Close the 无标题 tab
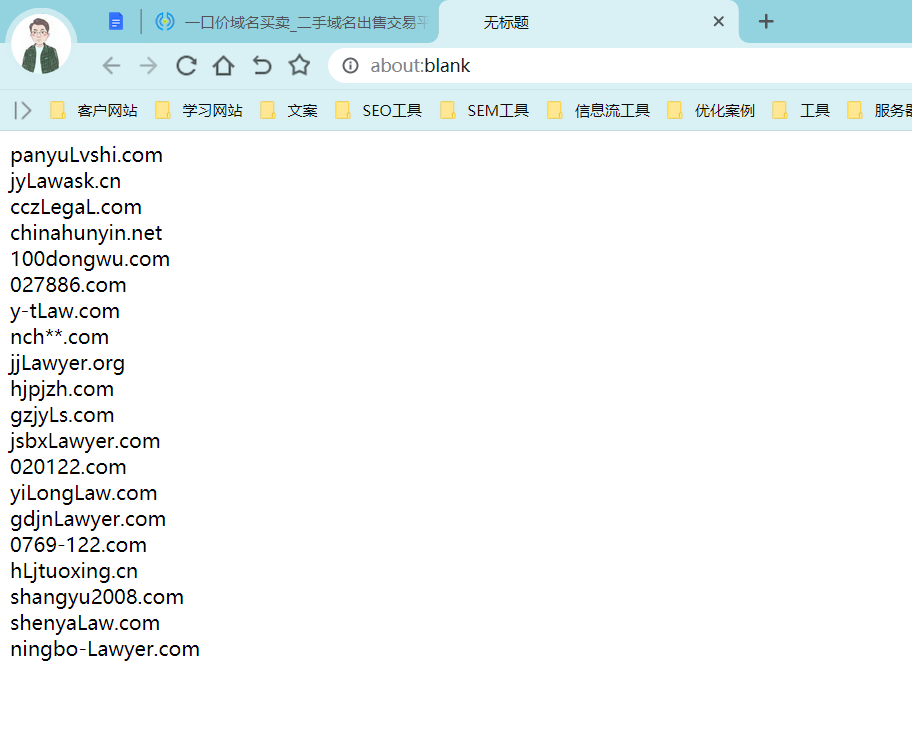This screenshot has width=912, height=732. 718,22
